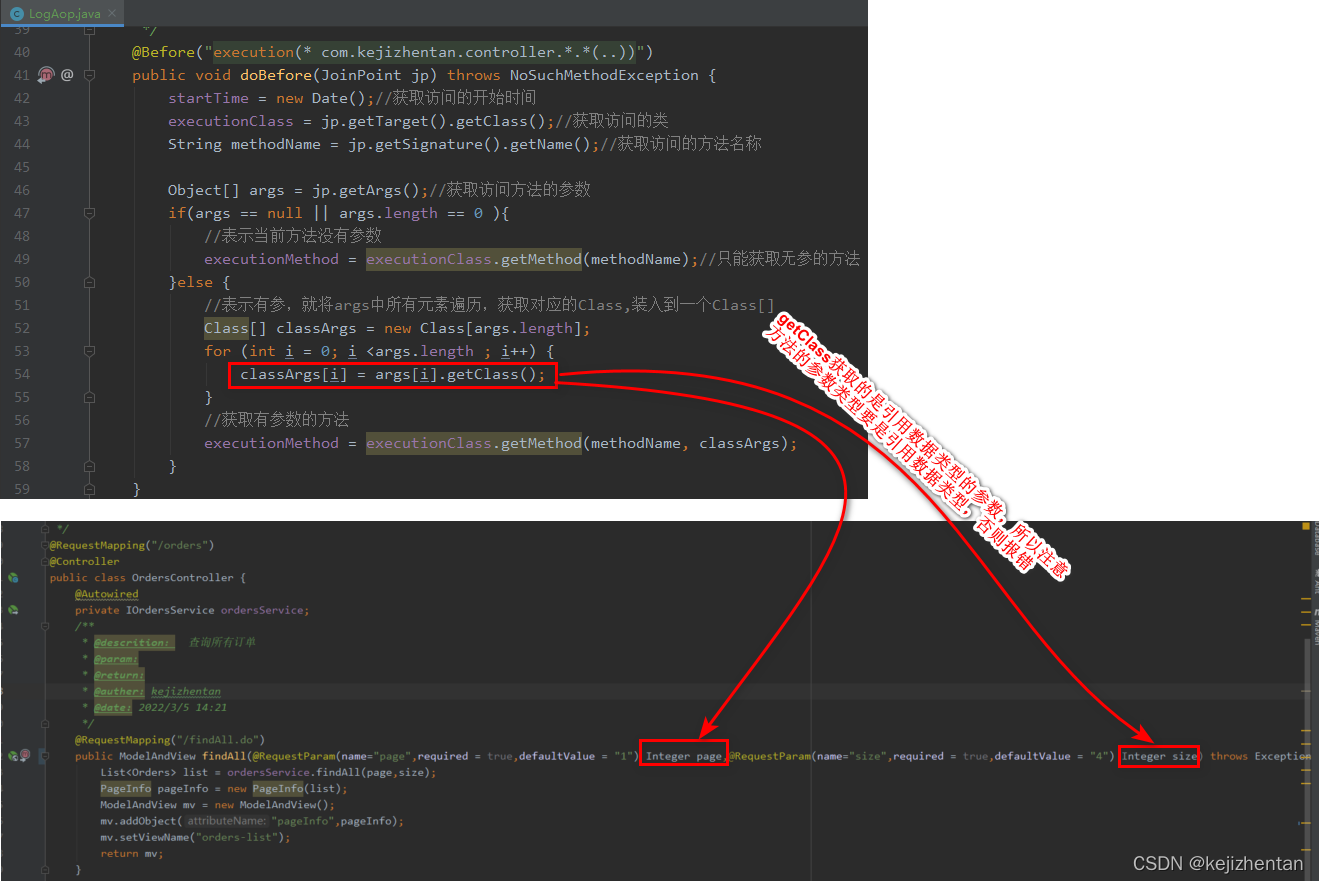Click the doBefore method name
1319x884 pixels.
coord(276,75)
